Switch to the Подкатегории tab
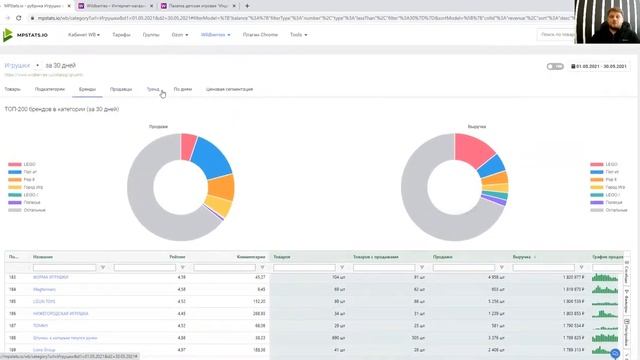640x360 pixels. 50,89
